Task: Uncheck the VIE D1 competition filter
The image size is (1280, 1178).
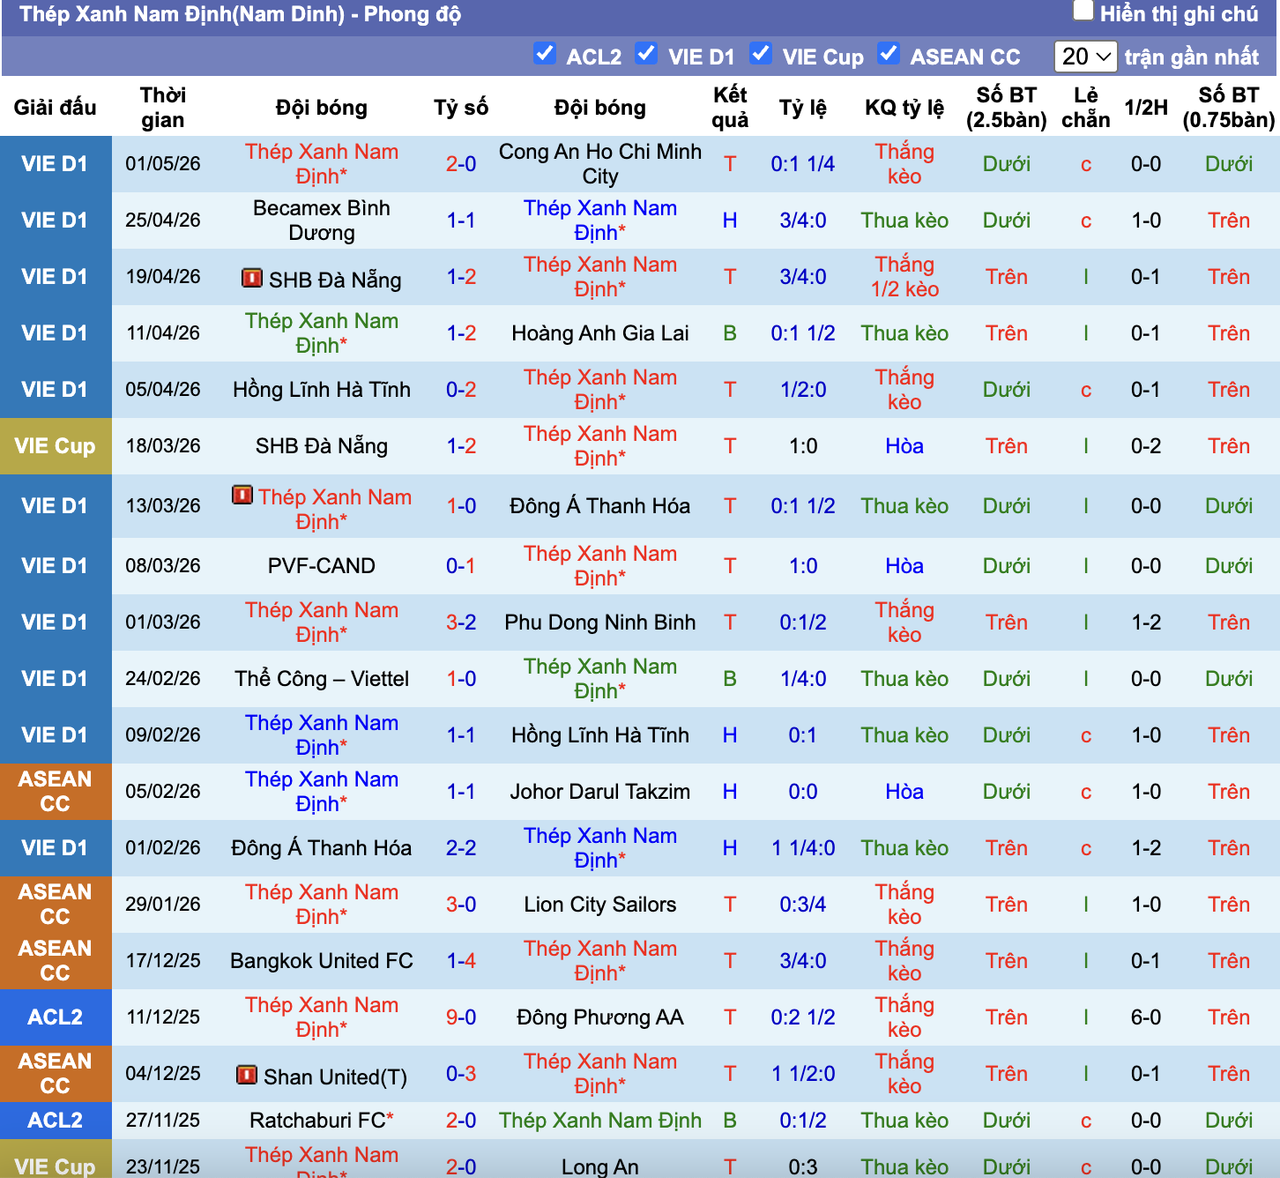Action: (647, 53)
